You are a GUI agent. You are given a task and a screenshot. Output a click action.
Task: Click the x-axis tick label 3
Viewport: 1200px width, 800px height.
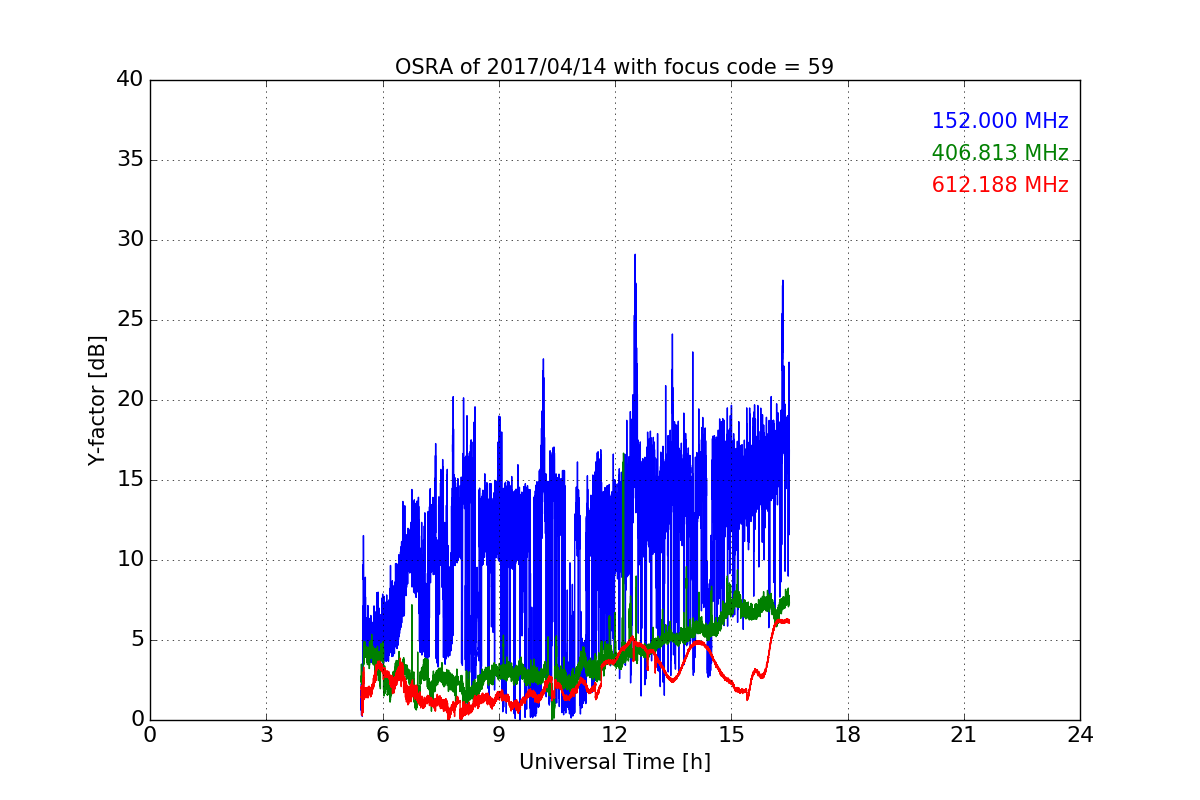(x=266, y=735)
